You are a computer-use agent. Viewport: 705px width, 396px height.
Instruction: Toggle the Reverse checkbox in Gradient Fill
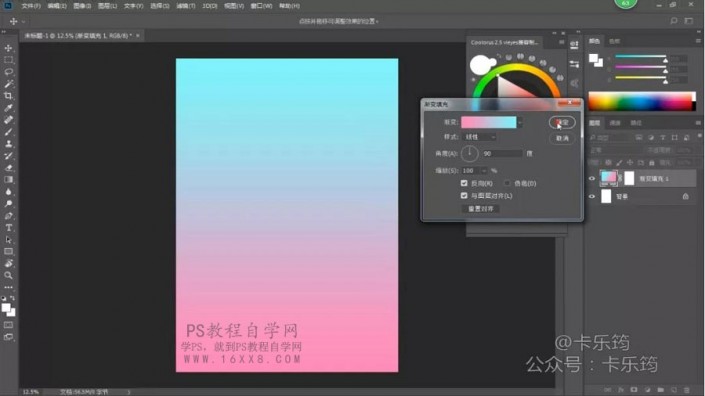click(x=464, y=183)
